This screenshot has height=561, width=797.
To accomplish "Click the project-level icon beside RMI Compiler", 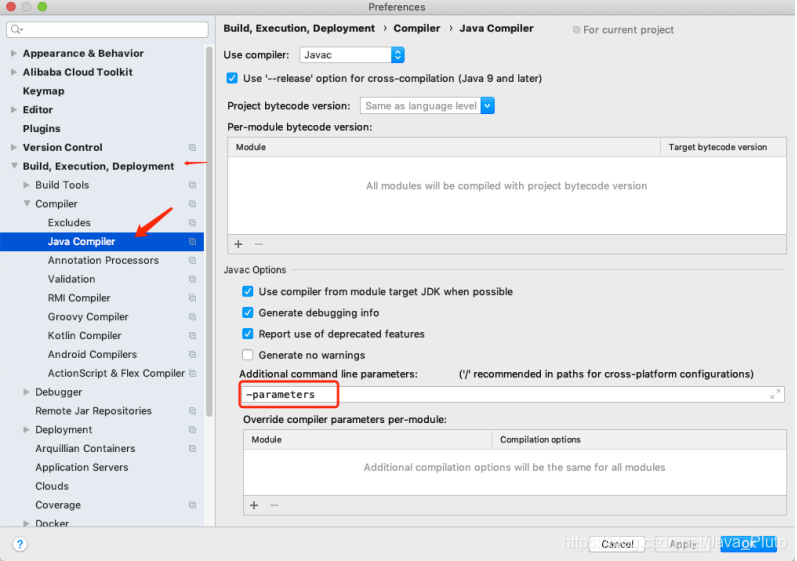I will pos(193,298).
